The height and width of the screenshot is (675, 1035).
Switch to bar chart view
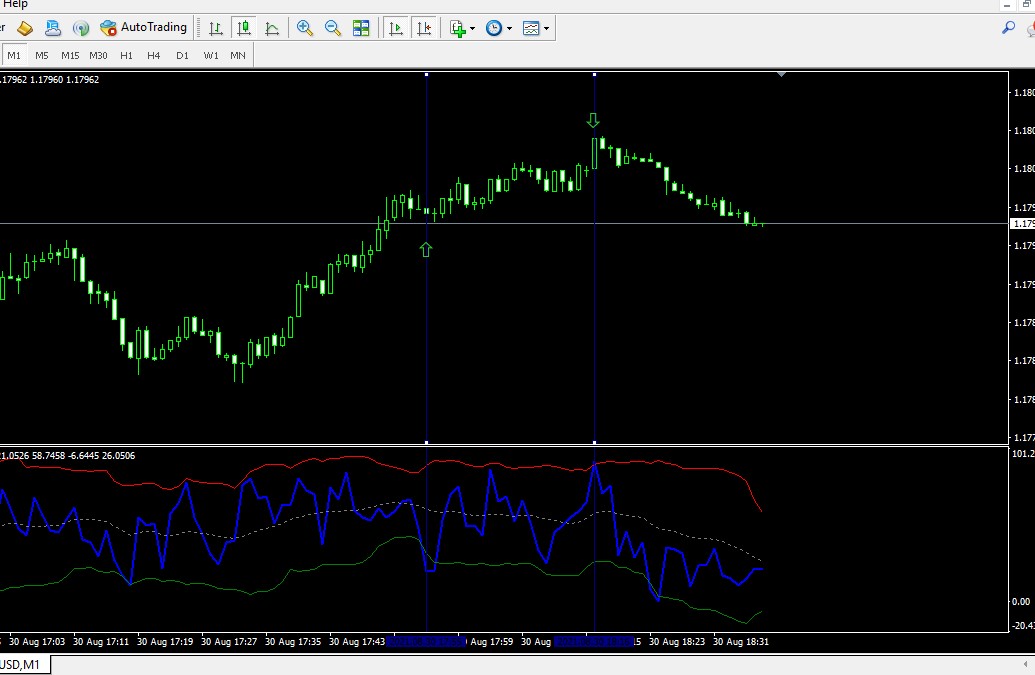click(215, 28)
